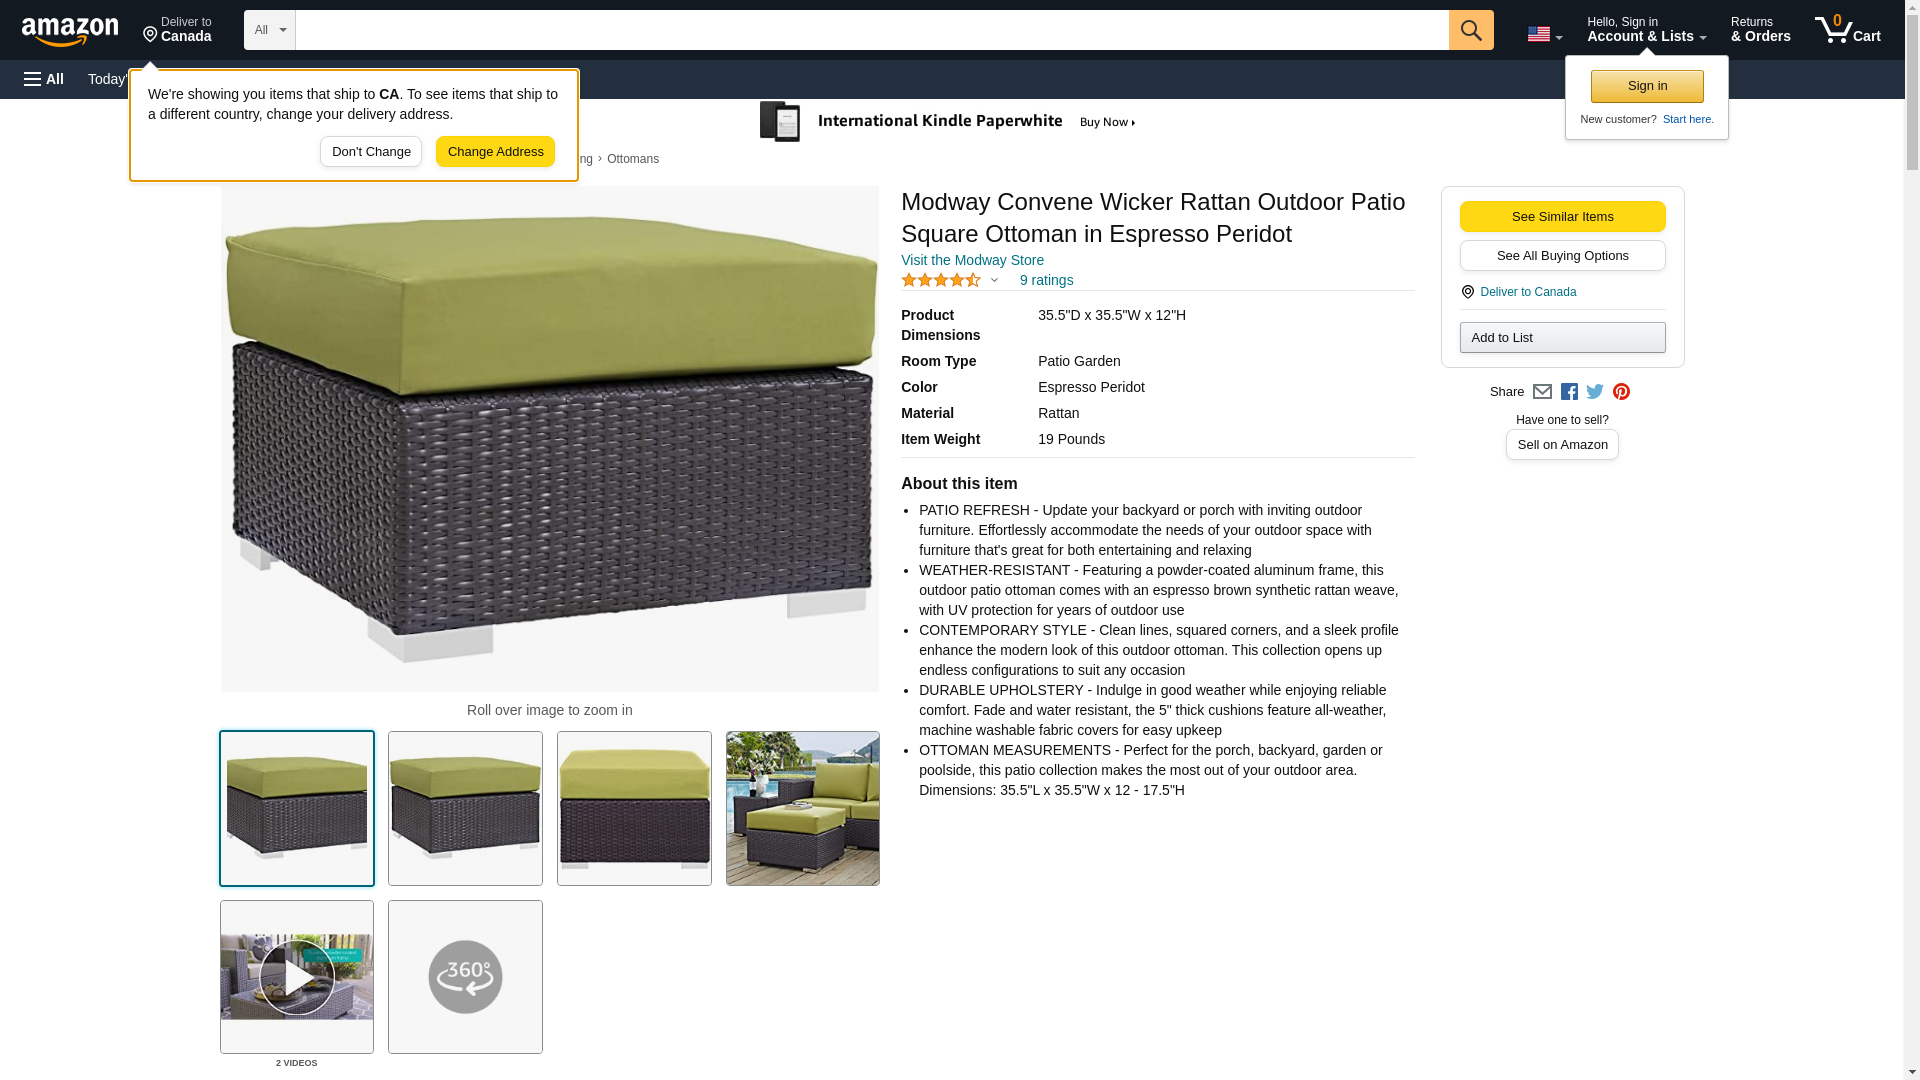Open the Amazon logo home link
1920x1080 pixels.
tap(70, 31)
